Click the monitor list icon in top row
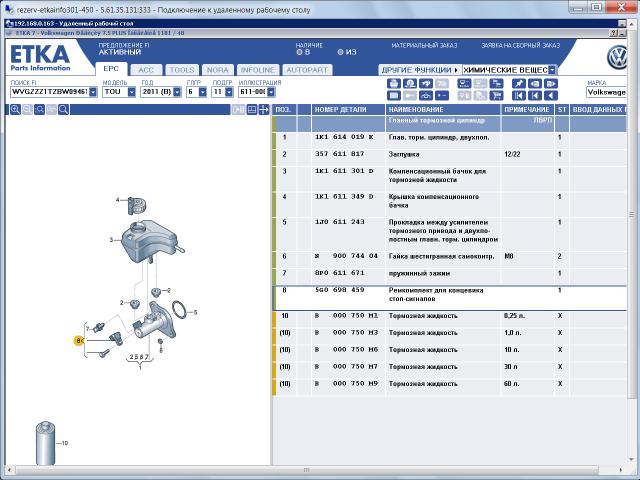Viewport: 640px width, 480px height. pos(464,84)
